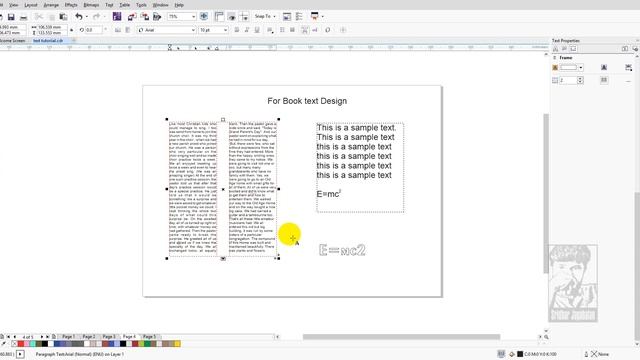Switch to Page 2 tab

[89, 337]
